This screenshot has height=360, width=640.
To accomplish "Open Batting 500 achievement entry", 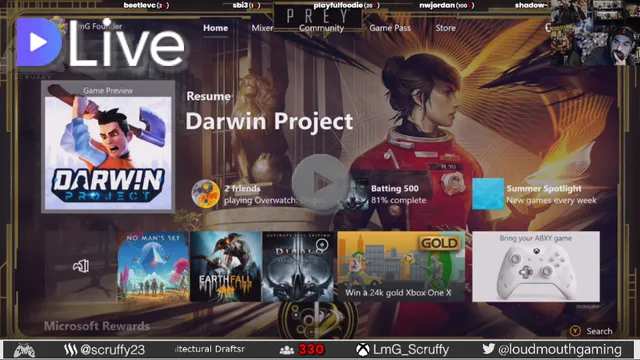I will pyautogui.click(x=384, y=194).
